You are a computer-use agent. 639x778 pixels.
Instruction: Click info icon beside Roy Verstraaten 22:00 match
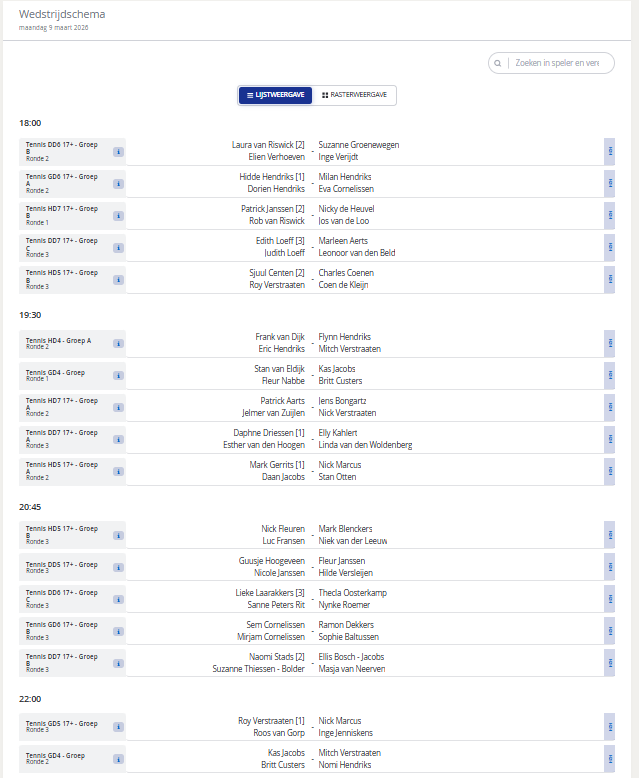click(x=118, y=728)
